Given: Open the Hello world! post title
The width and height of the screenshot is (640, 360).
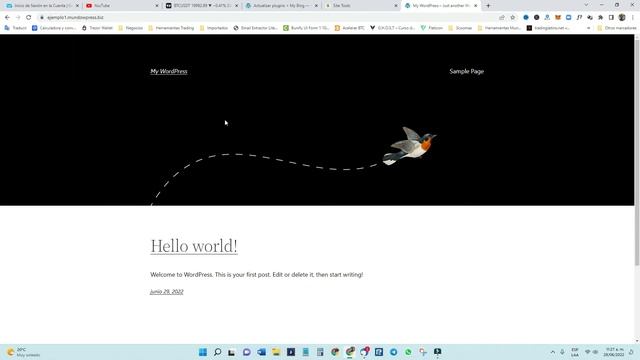Looking at the screenshot, I should 194,246.
